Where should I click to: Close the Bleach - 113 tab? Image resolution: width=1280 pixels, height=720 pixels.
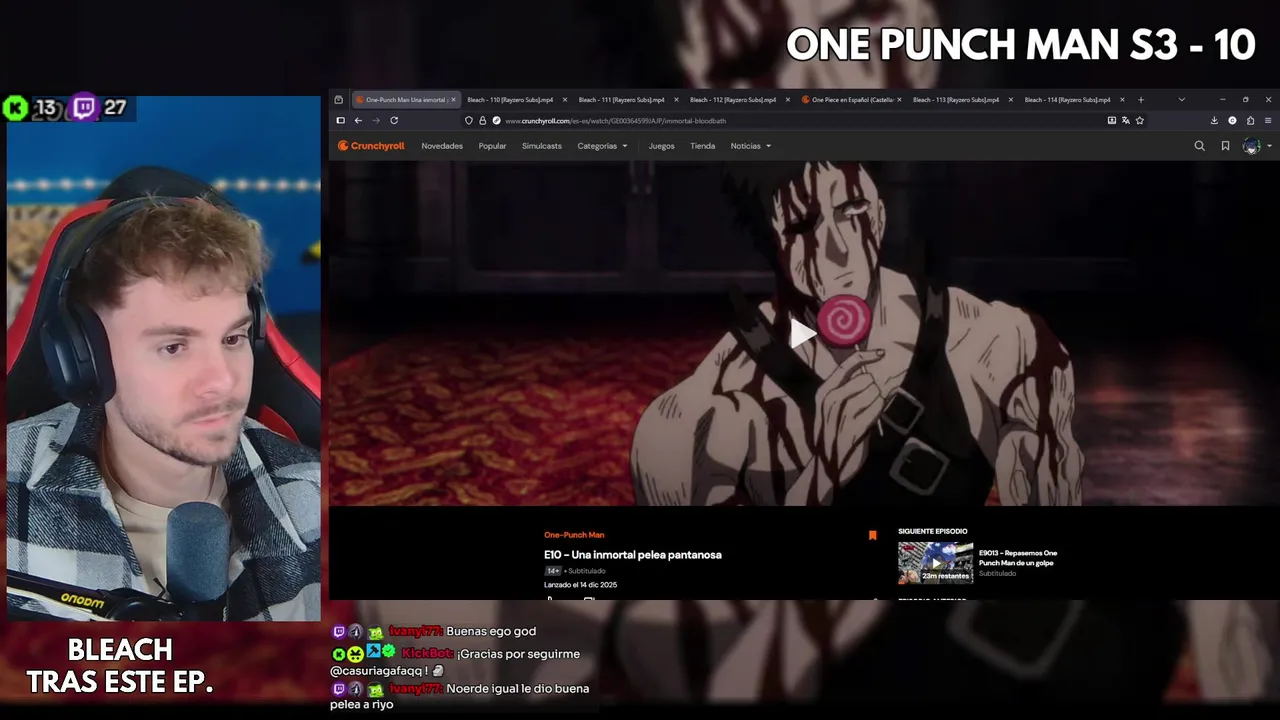[x=1011, y=100]
